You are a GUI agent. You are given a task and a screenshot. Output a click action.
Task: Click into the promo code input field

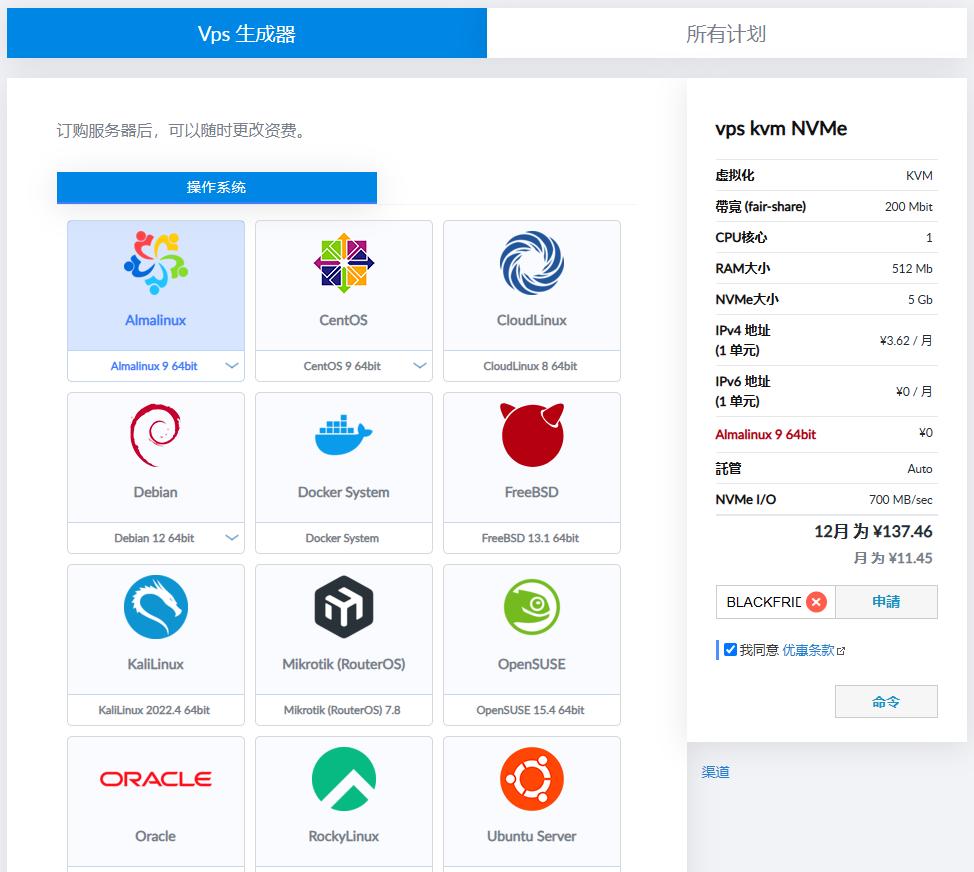762,602
